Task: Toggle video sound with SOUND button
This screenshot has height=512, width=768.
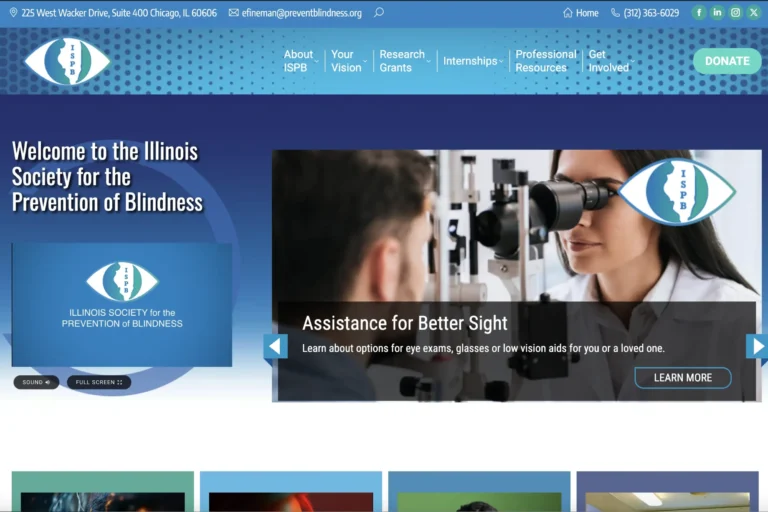Action: point(36,382)
